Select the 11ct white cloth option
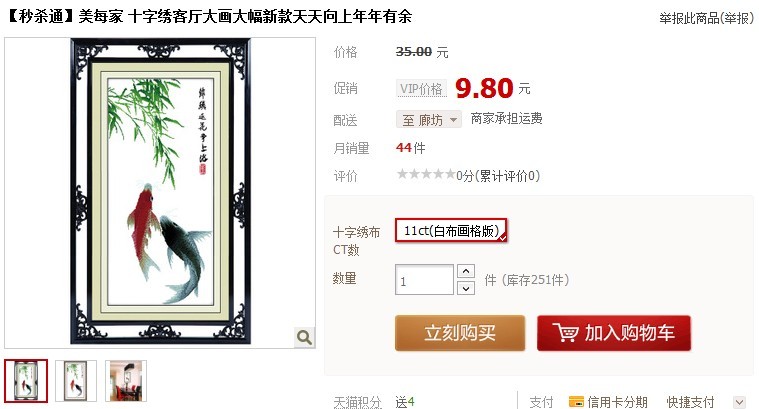This screenshot has height=409, width=759. [x=451, y=230]
